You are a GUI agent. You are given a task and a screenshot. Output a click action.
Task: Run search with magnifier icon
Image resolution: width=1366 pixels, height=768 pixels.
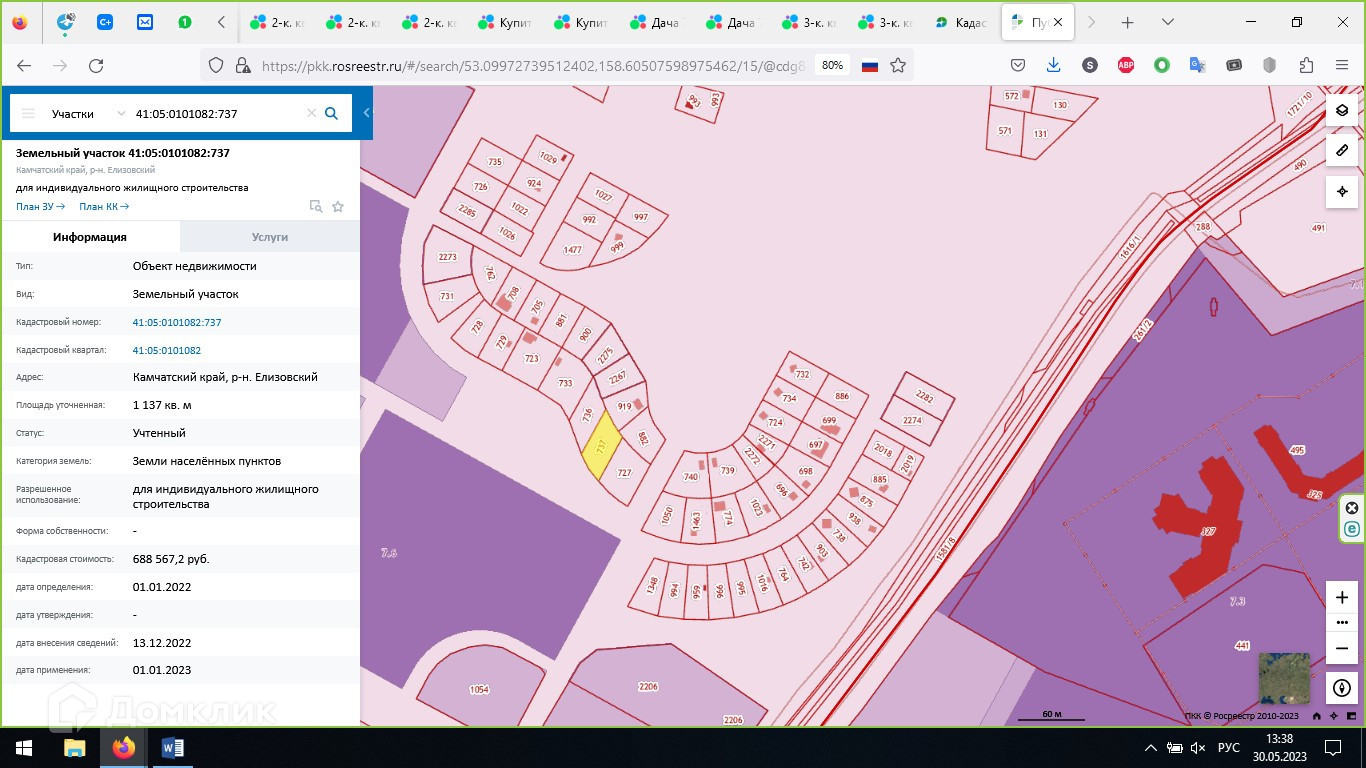[332, 113]
